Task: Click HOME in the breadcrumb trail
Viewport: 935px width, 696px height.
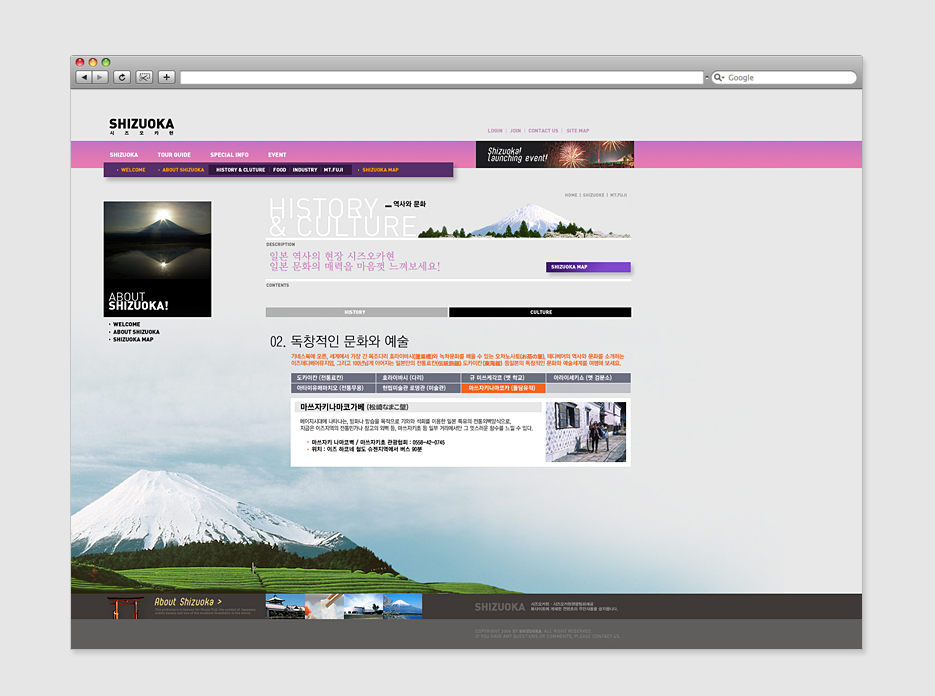Action: [x=571, y=195]
